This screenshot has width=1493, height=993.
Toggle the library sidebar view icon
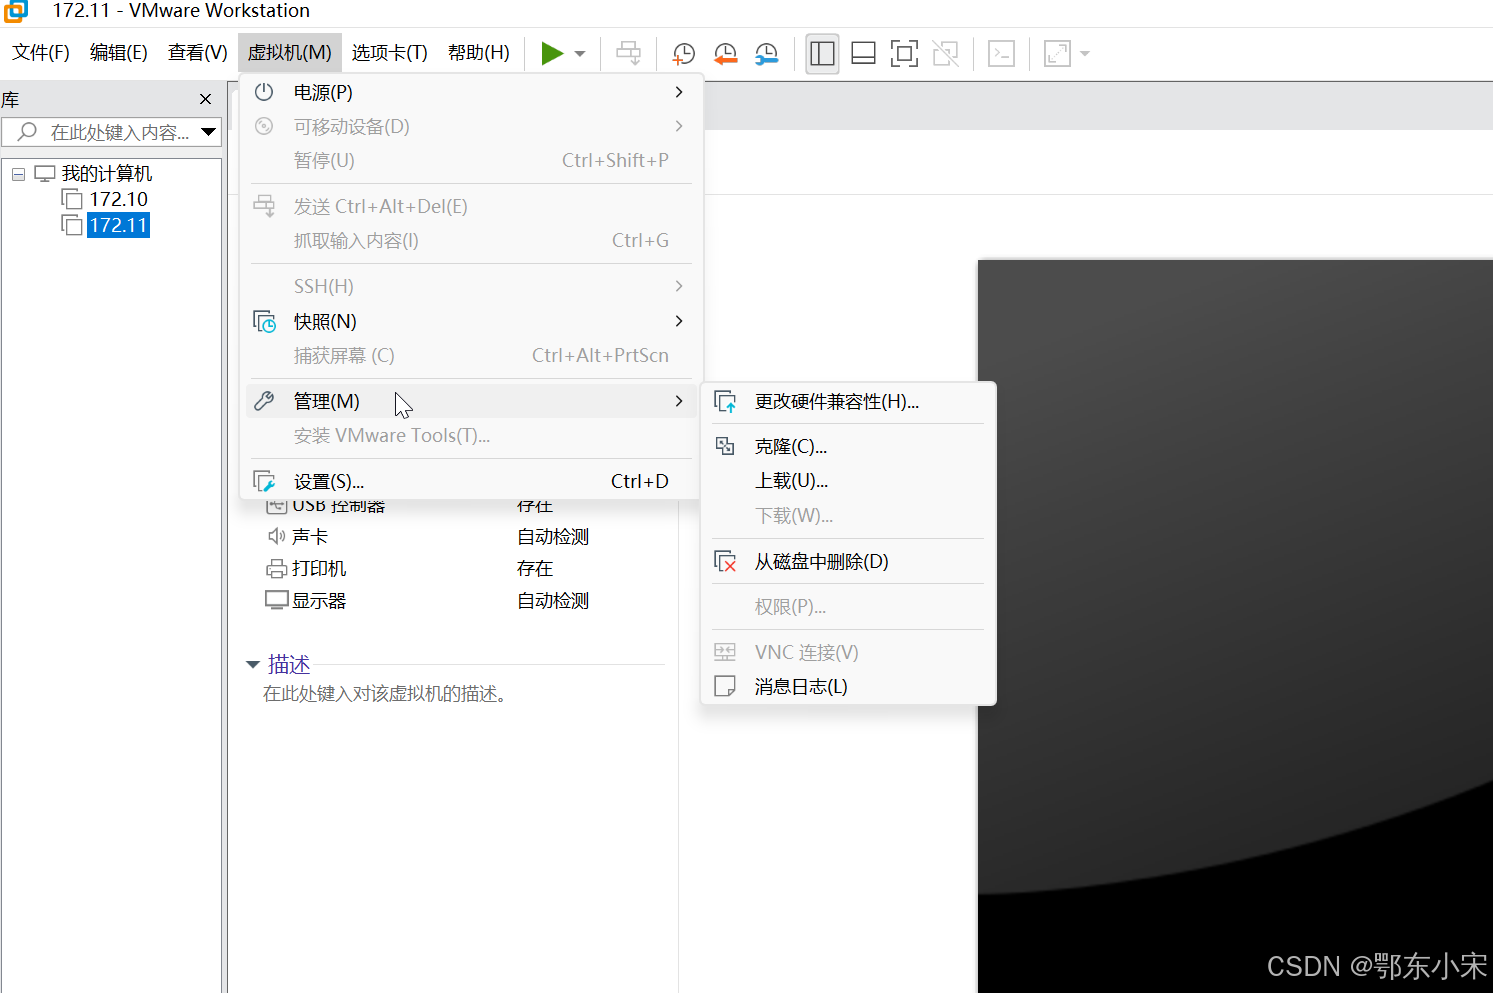pyautogui.click(x=822, y=53)
